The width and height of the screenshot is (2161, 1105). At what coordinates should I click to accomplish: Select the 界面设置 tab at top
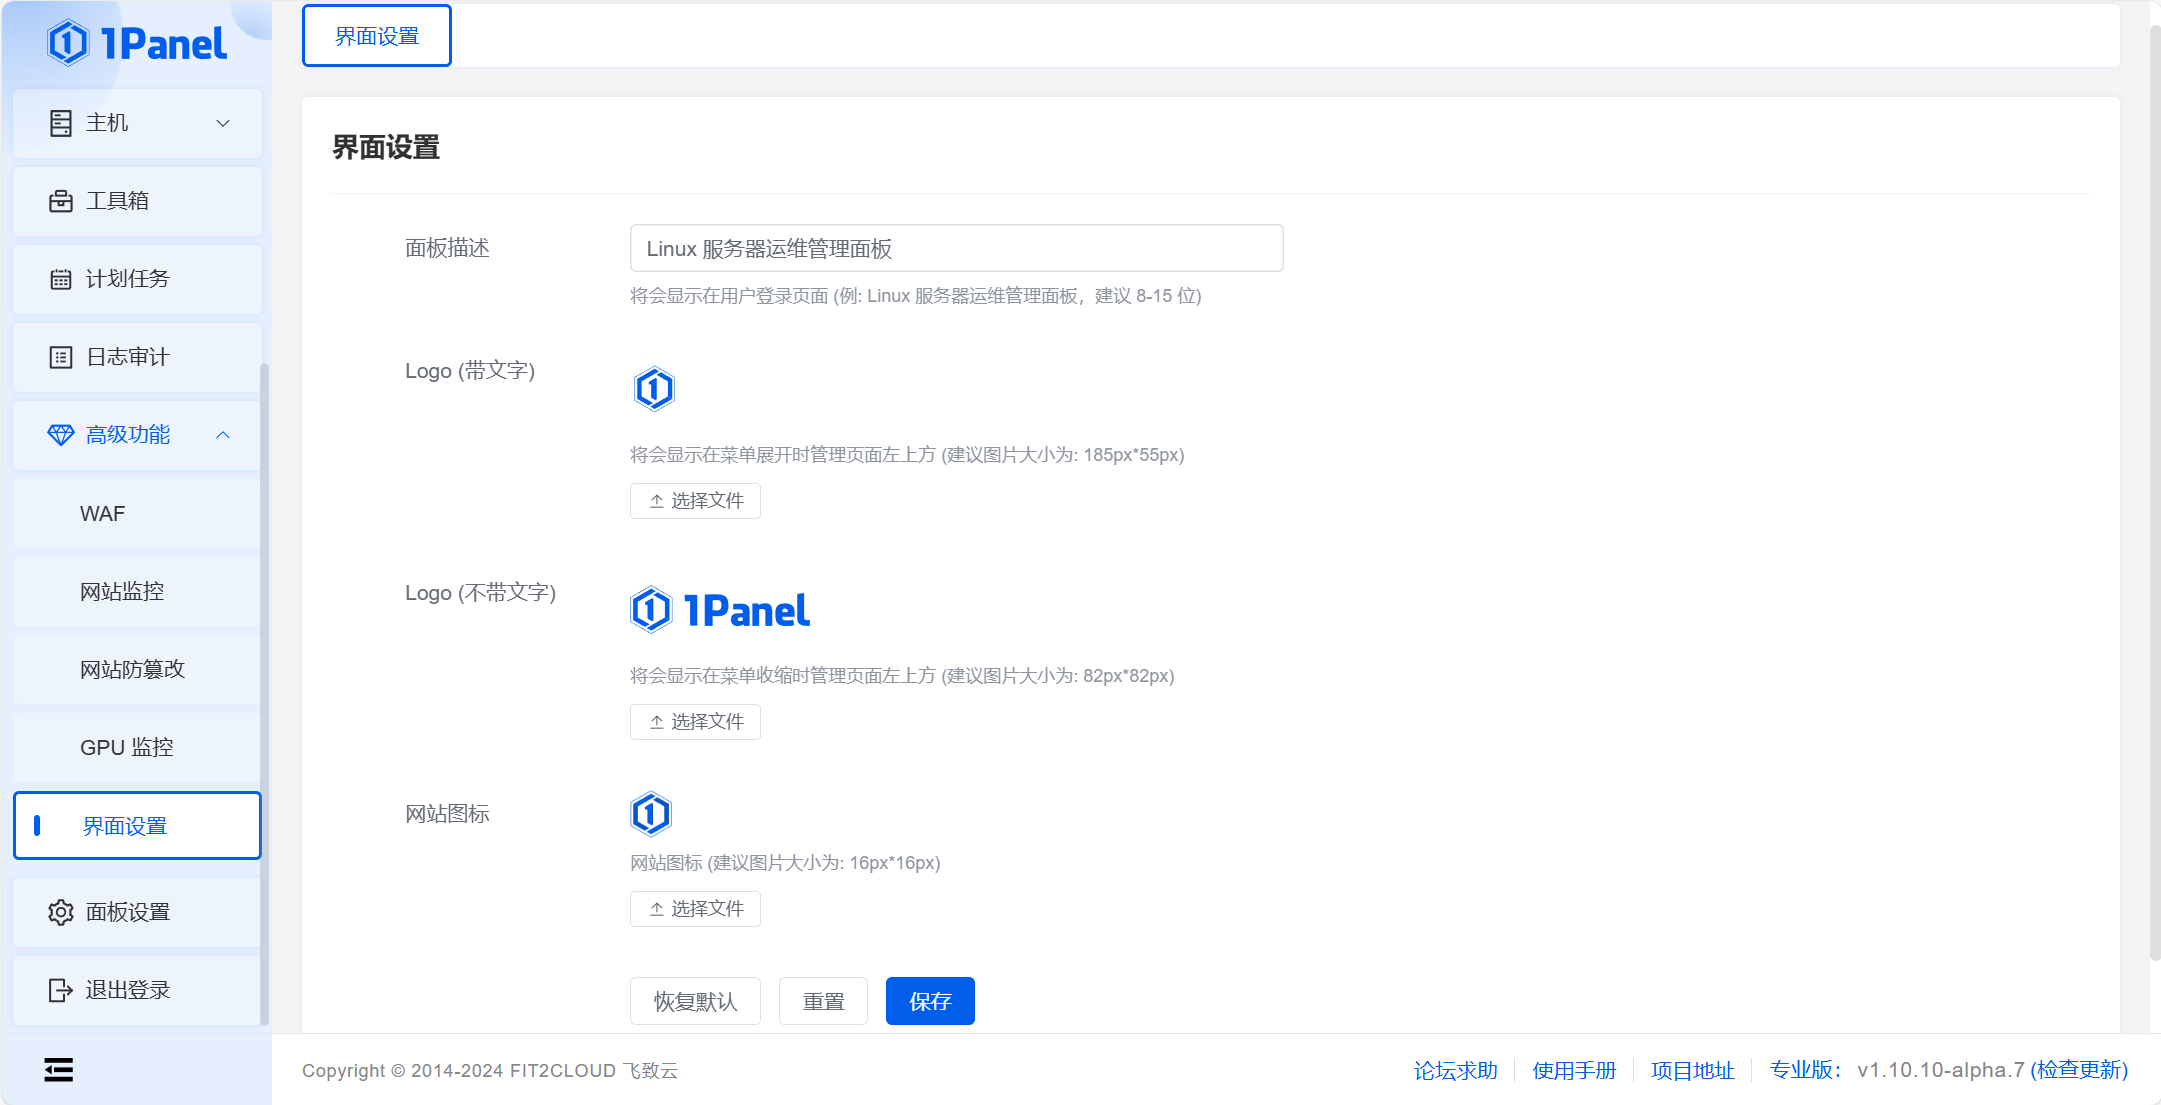point(377,36)
